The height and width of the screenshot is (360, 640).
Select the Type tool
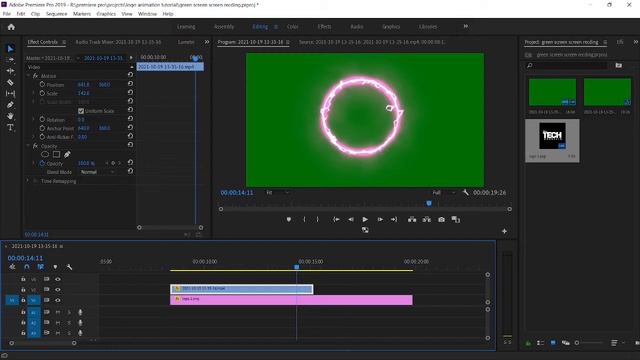coord(10,128)
